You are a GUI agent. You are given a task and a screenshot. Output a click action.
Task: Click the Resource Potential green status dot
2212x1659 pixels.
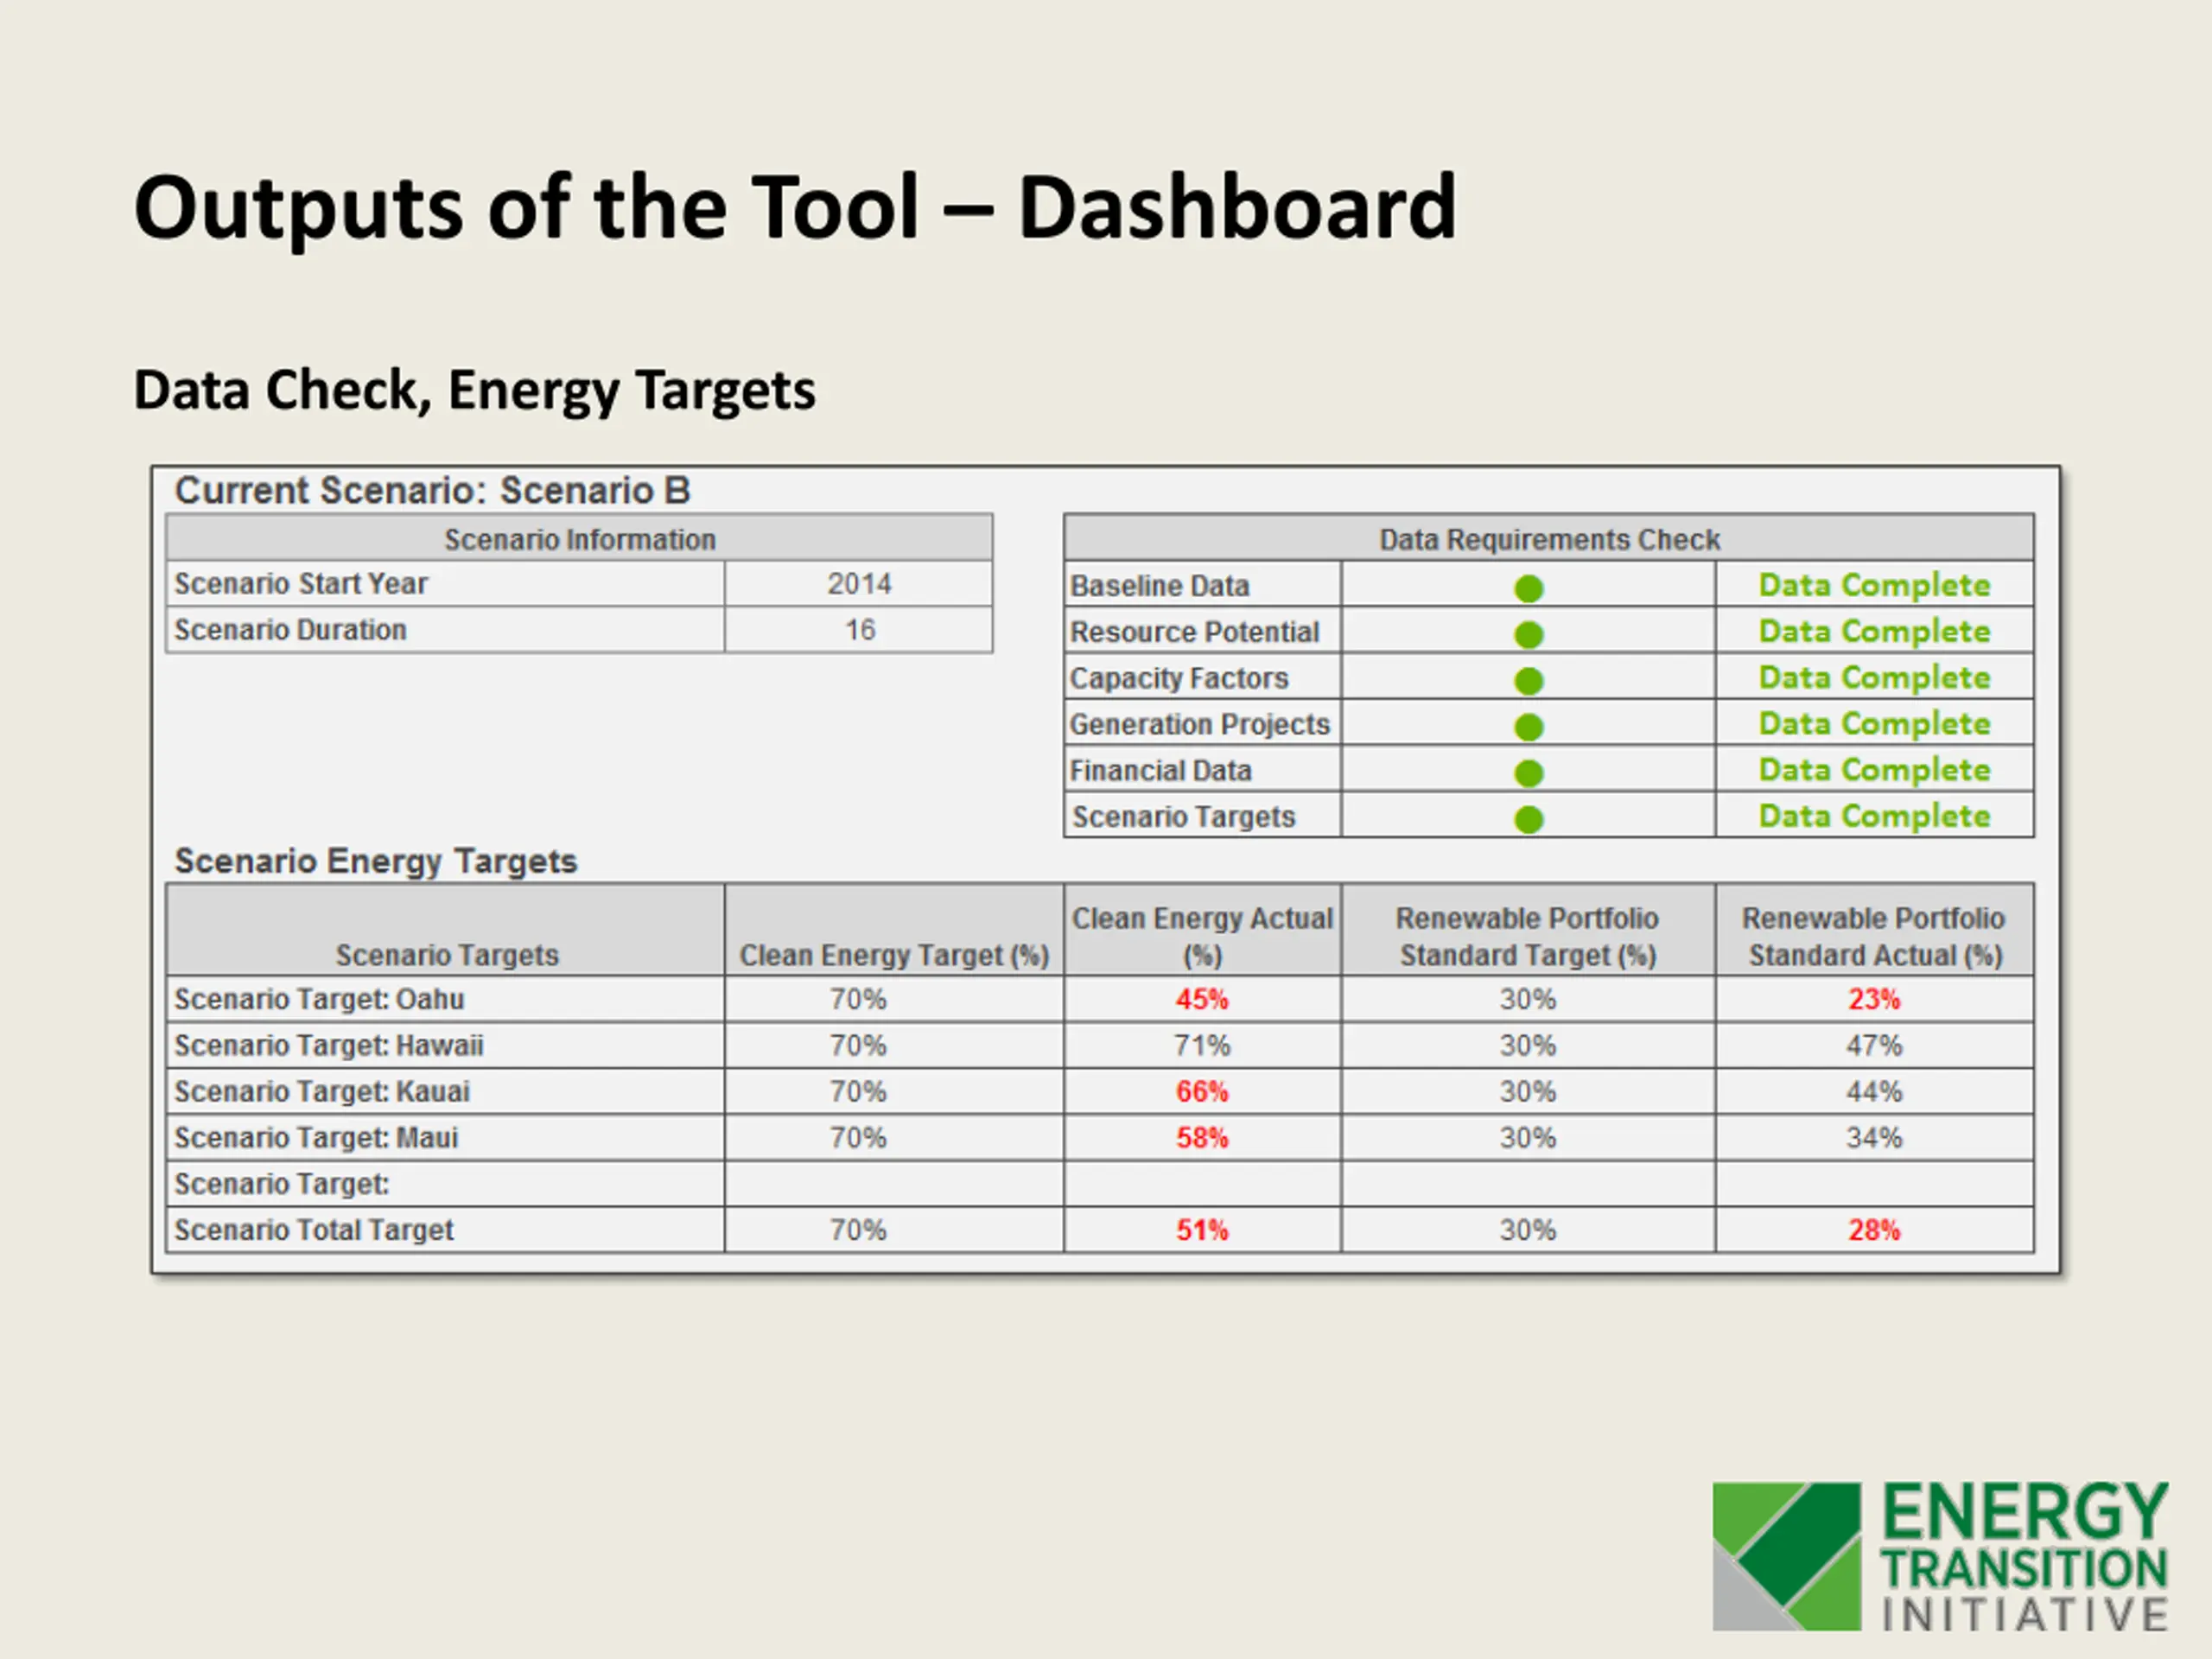pos(1529,635)
